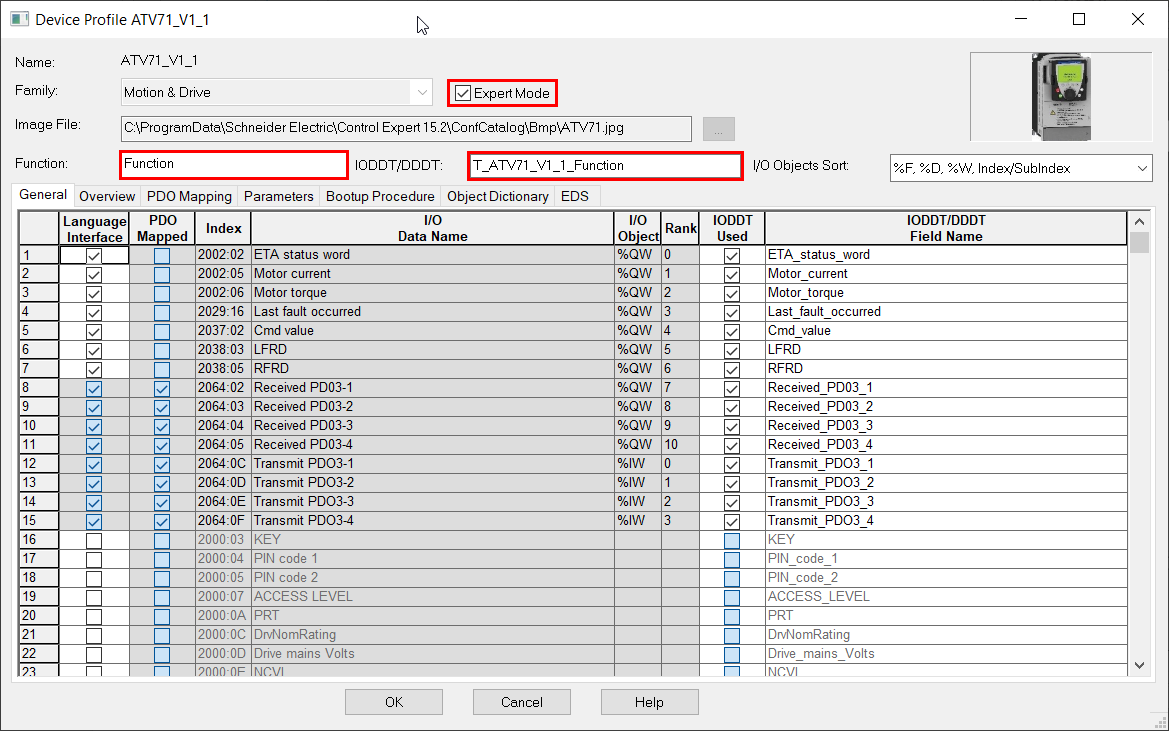
Task: Toggle Language Interface for Motor current row
Action: [x=94, y=274]
